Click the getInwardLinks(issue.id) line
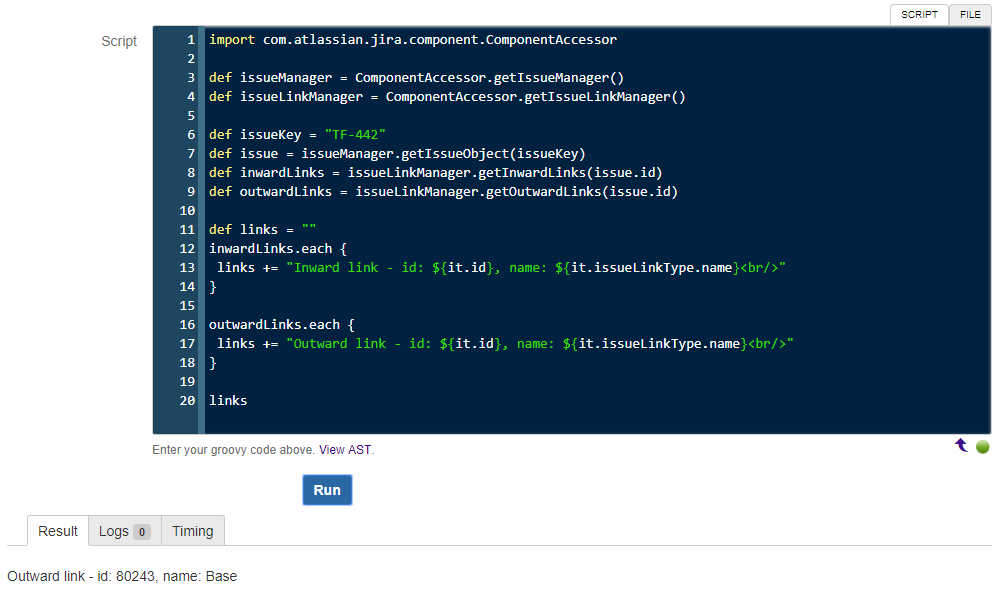Screen dimensions: 994x595 coord(436,173)
